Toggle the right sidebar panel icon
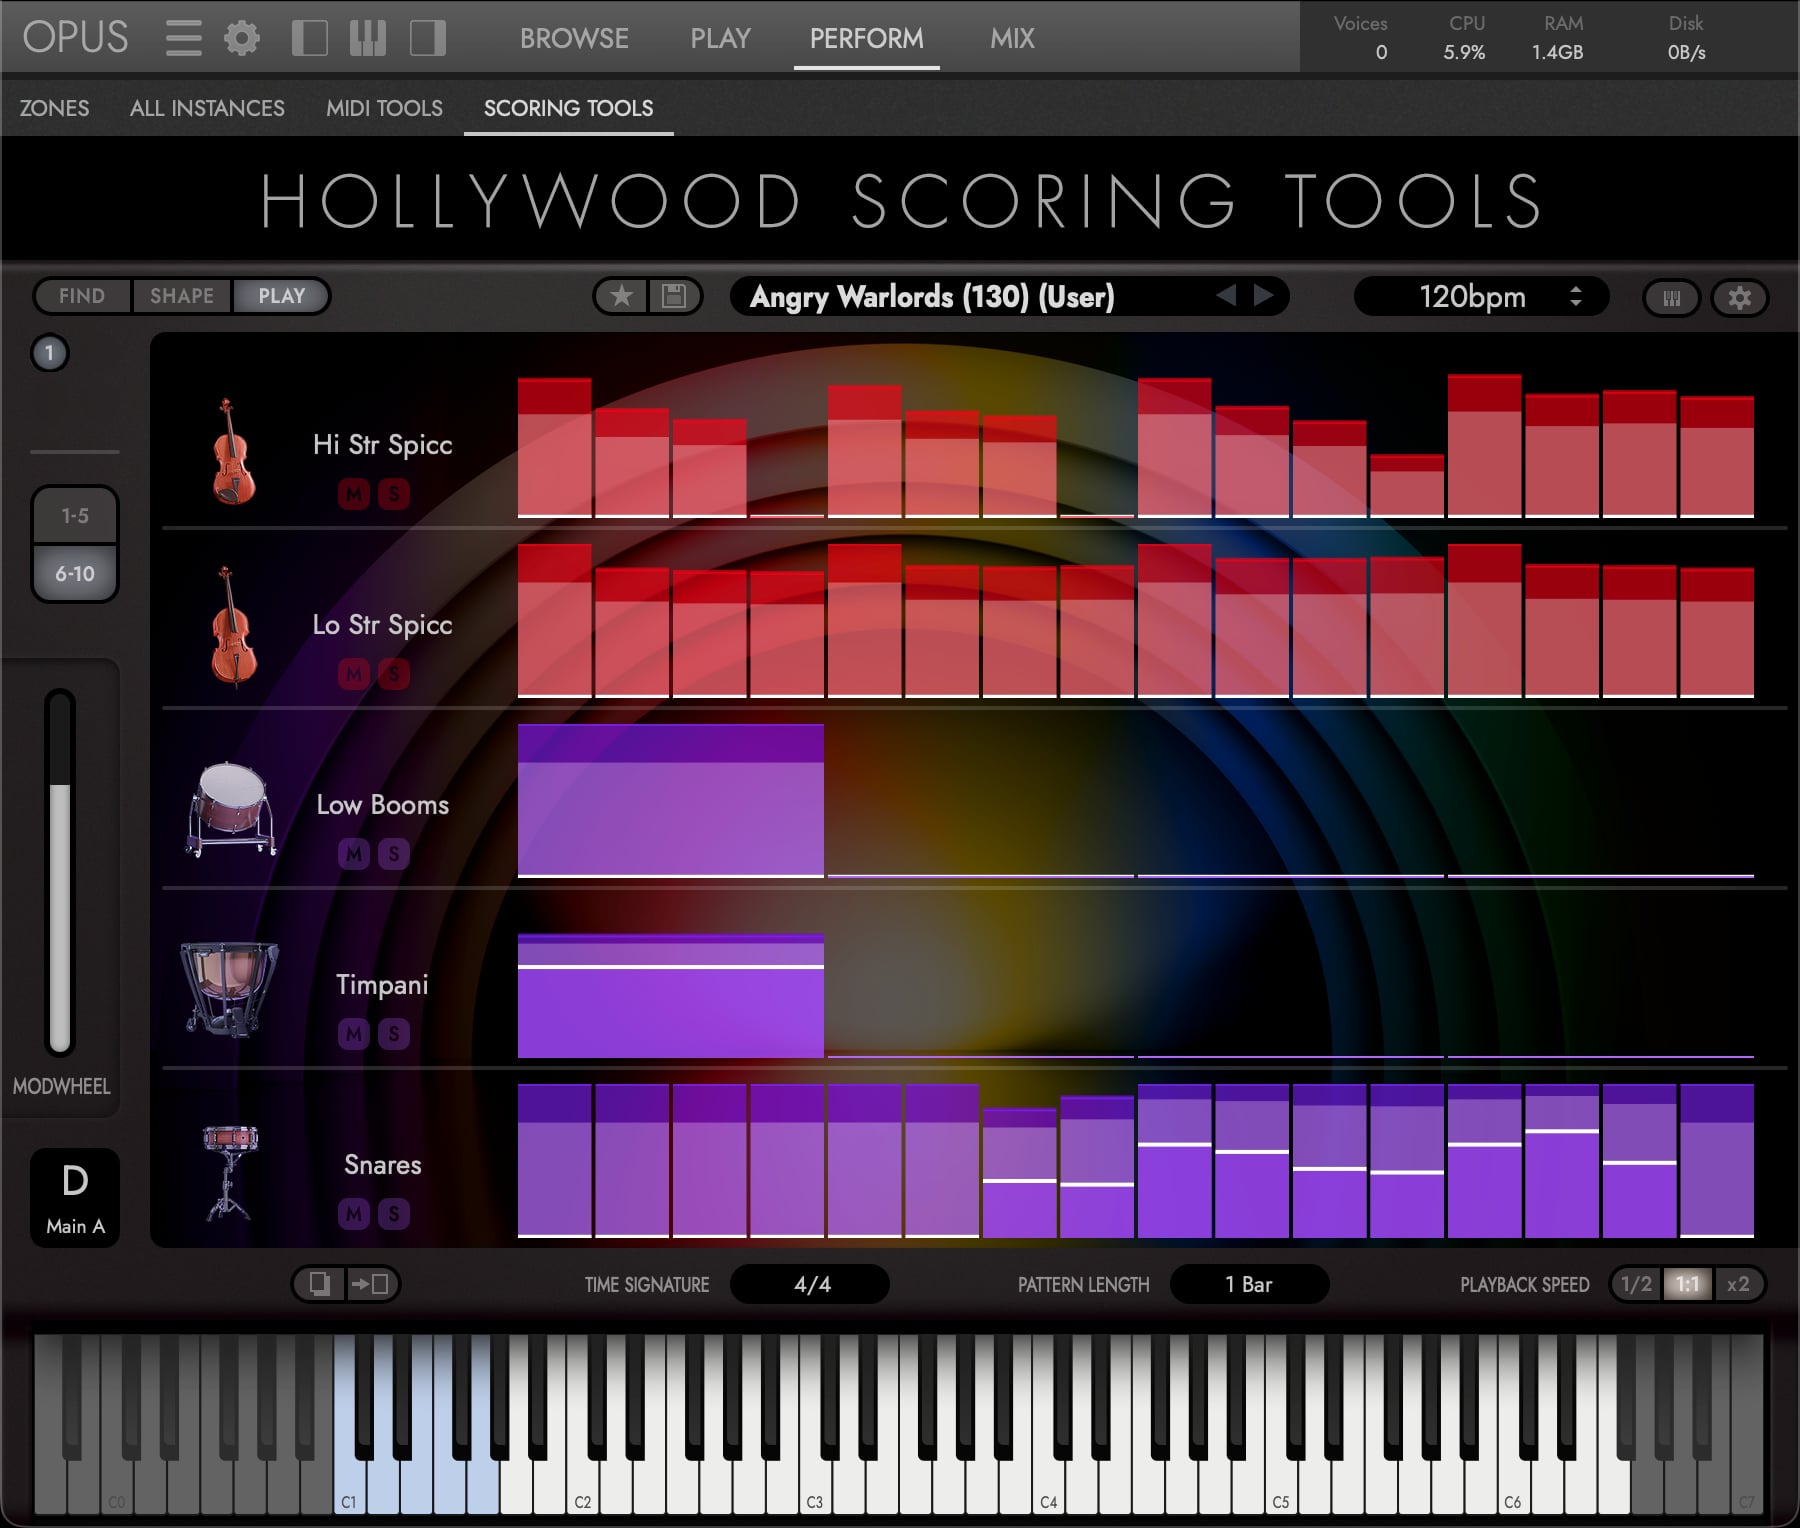The image size is (1800, 1528). point(427,38)
